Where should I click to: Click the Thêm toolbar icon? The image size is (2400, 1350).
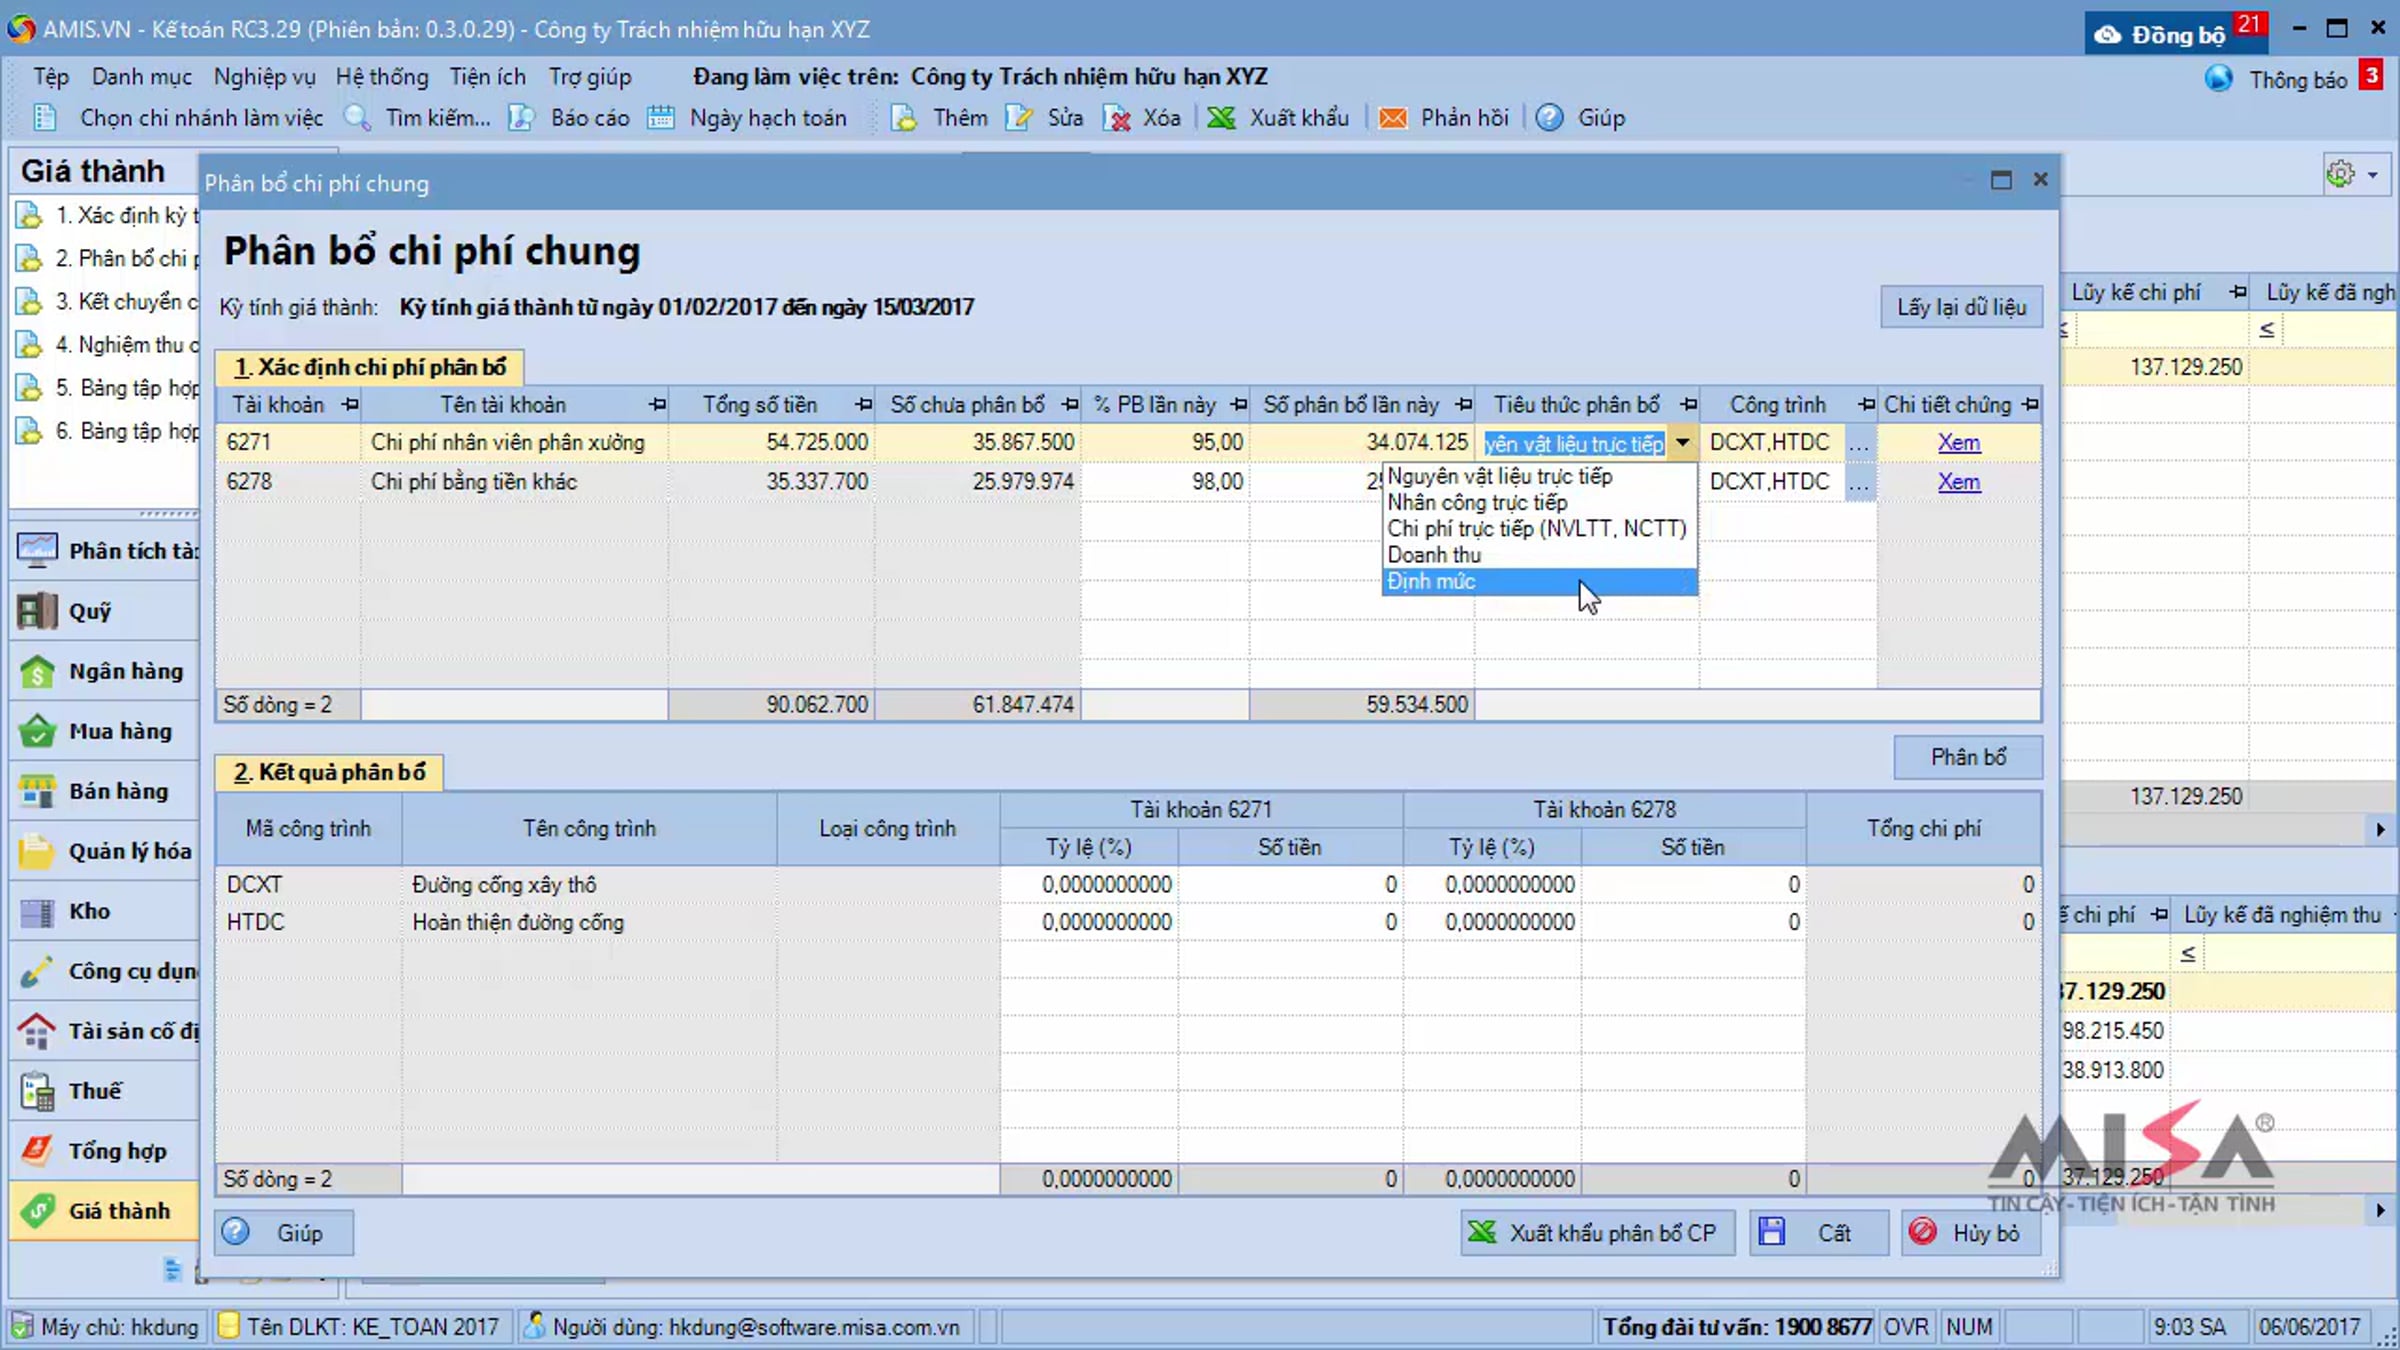(x=904, y=118)
